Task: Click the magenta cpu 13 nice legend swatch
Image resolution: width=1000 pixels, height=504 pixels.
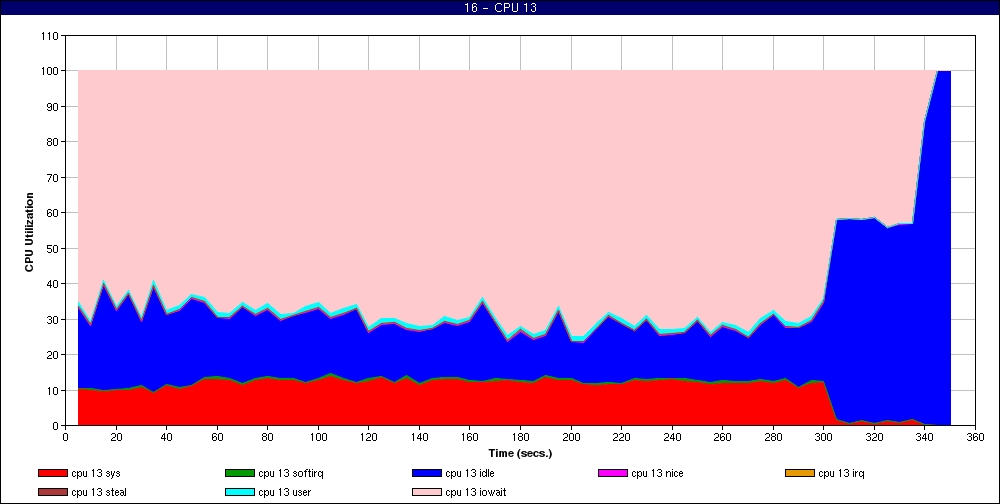Action: coord(613,473)
